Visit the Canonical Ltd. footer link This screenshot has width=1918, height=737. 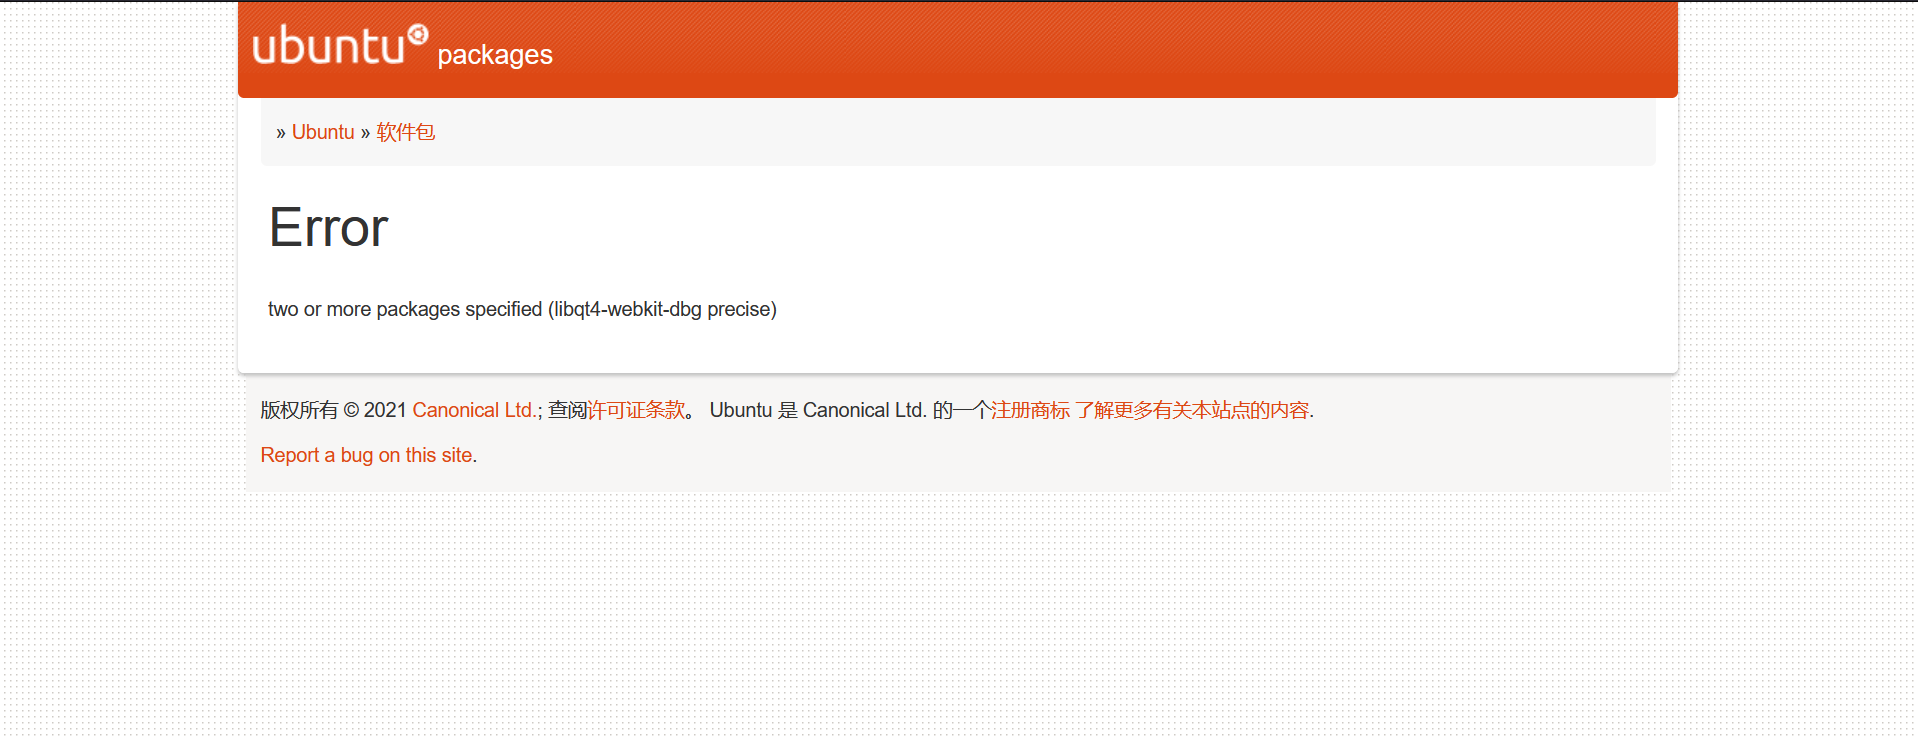pyautogui.click(x=474, y=410)
